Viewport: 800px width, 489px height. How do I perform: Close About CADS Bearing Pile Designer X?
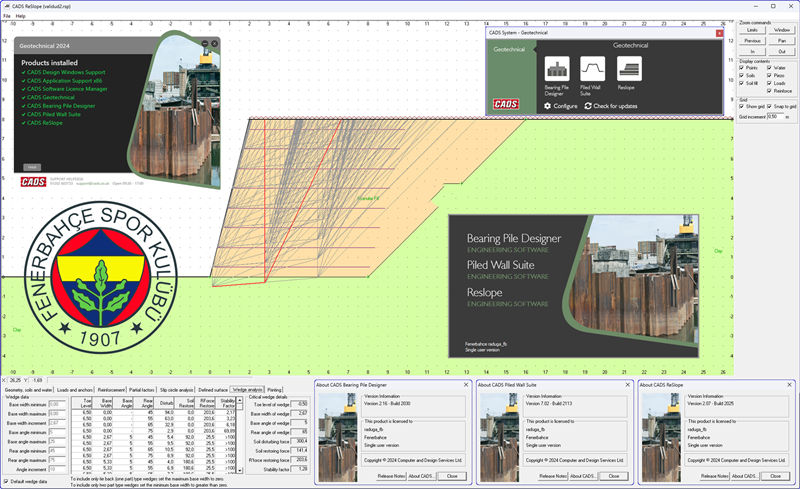point(466,384)
